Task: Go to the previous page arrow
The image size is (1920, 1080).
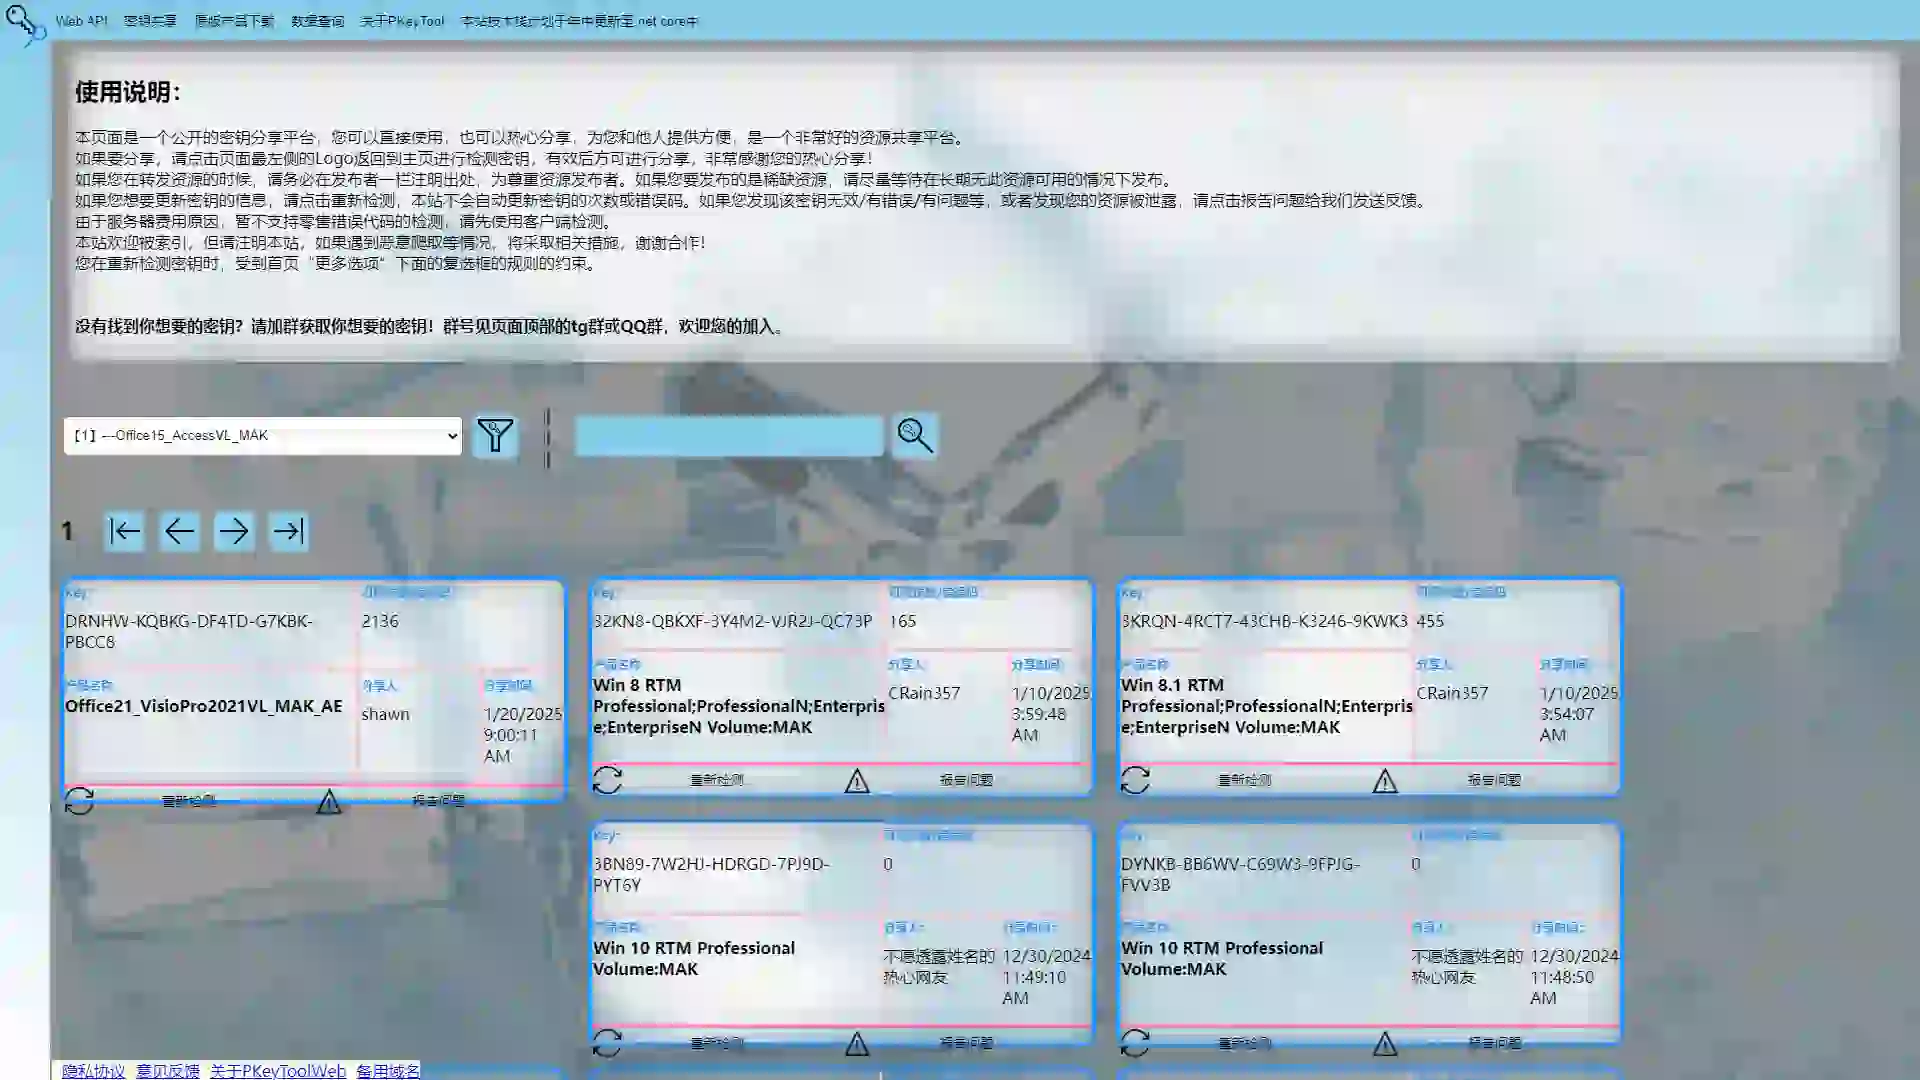Action: coord(180,531)
